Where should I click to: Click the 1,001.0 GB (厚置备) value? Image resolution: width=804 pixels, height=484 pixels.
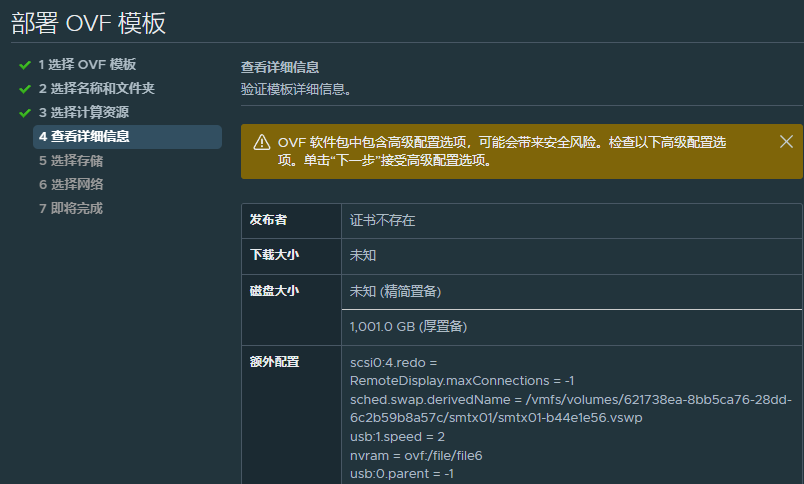coord(409,327)
